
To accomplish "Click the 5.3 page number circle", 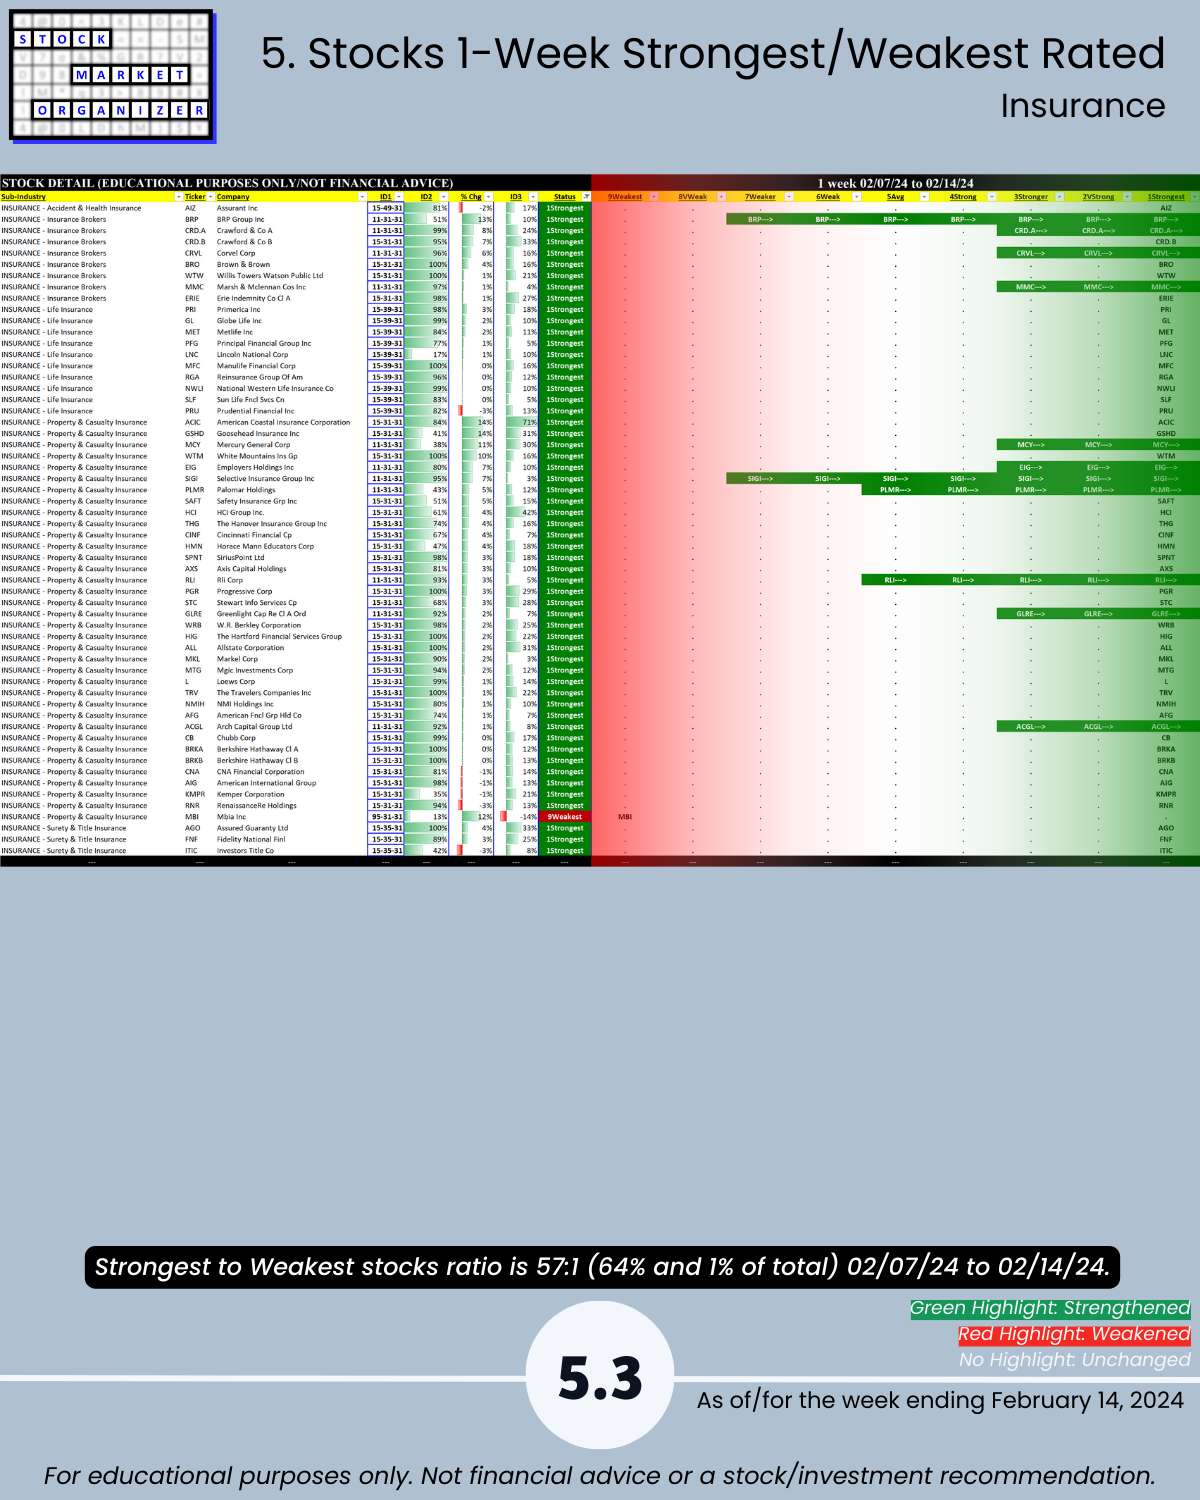I will 600,1376.
